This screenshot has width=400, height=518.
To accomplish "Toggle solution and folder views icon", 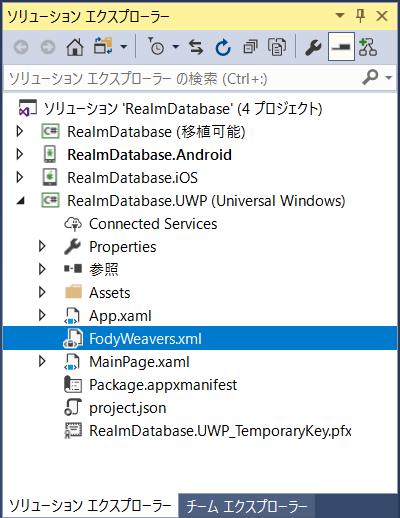I will click(x=104, y=47).
